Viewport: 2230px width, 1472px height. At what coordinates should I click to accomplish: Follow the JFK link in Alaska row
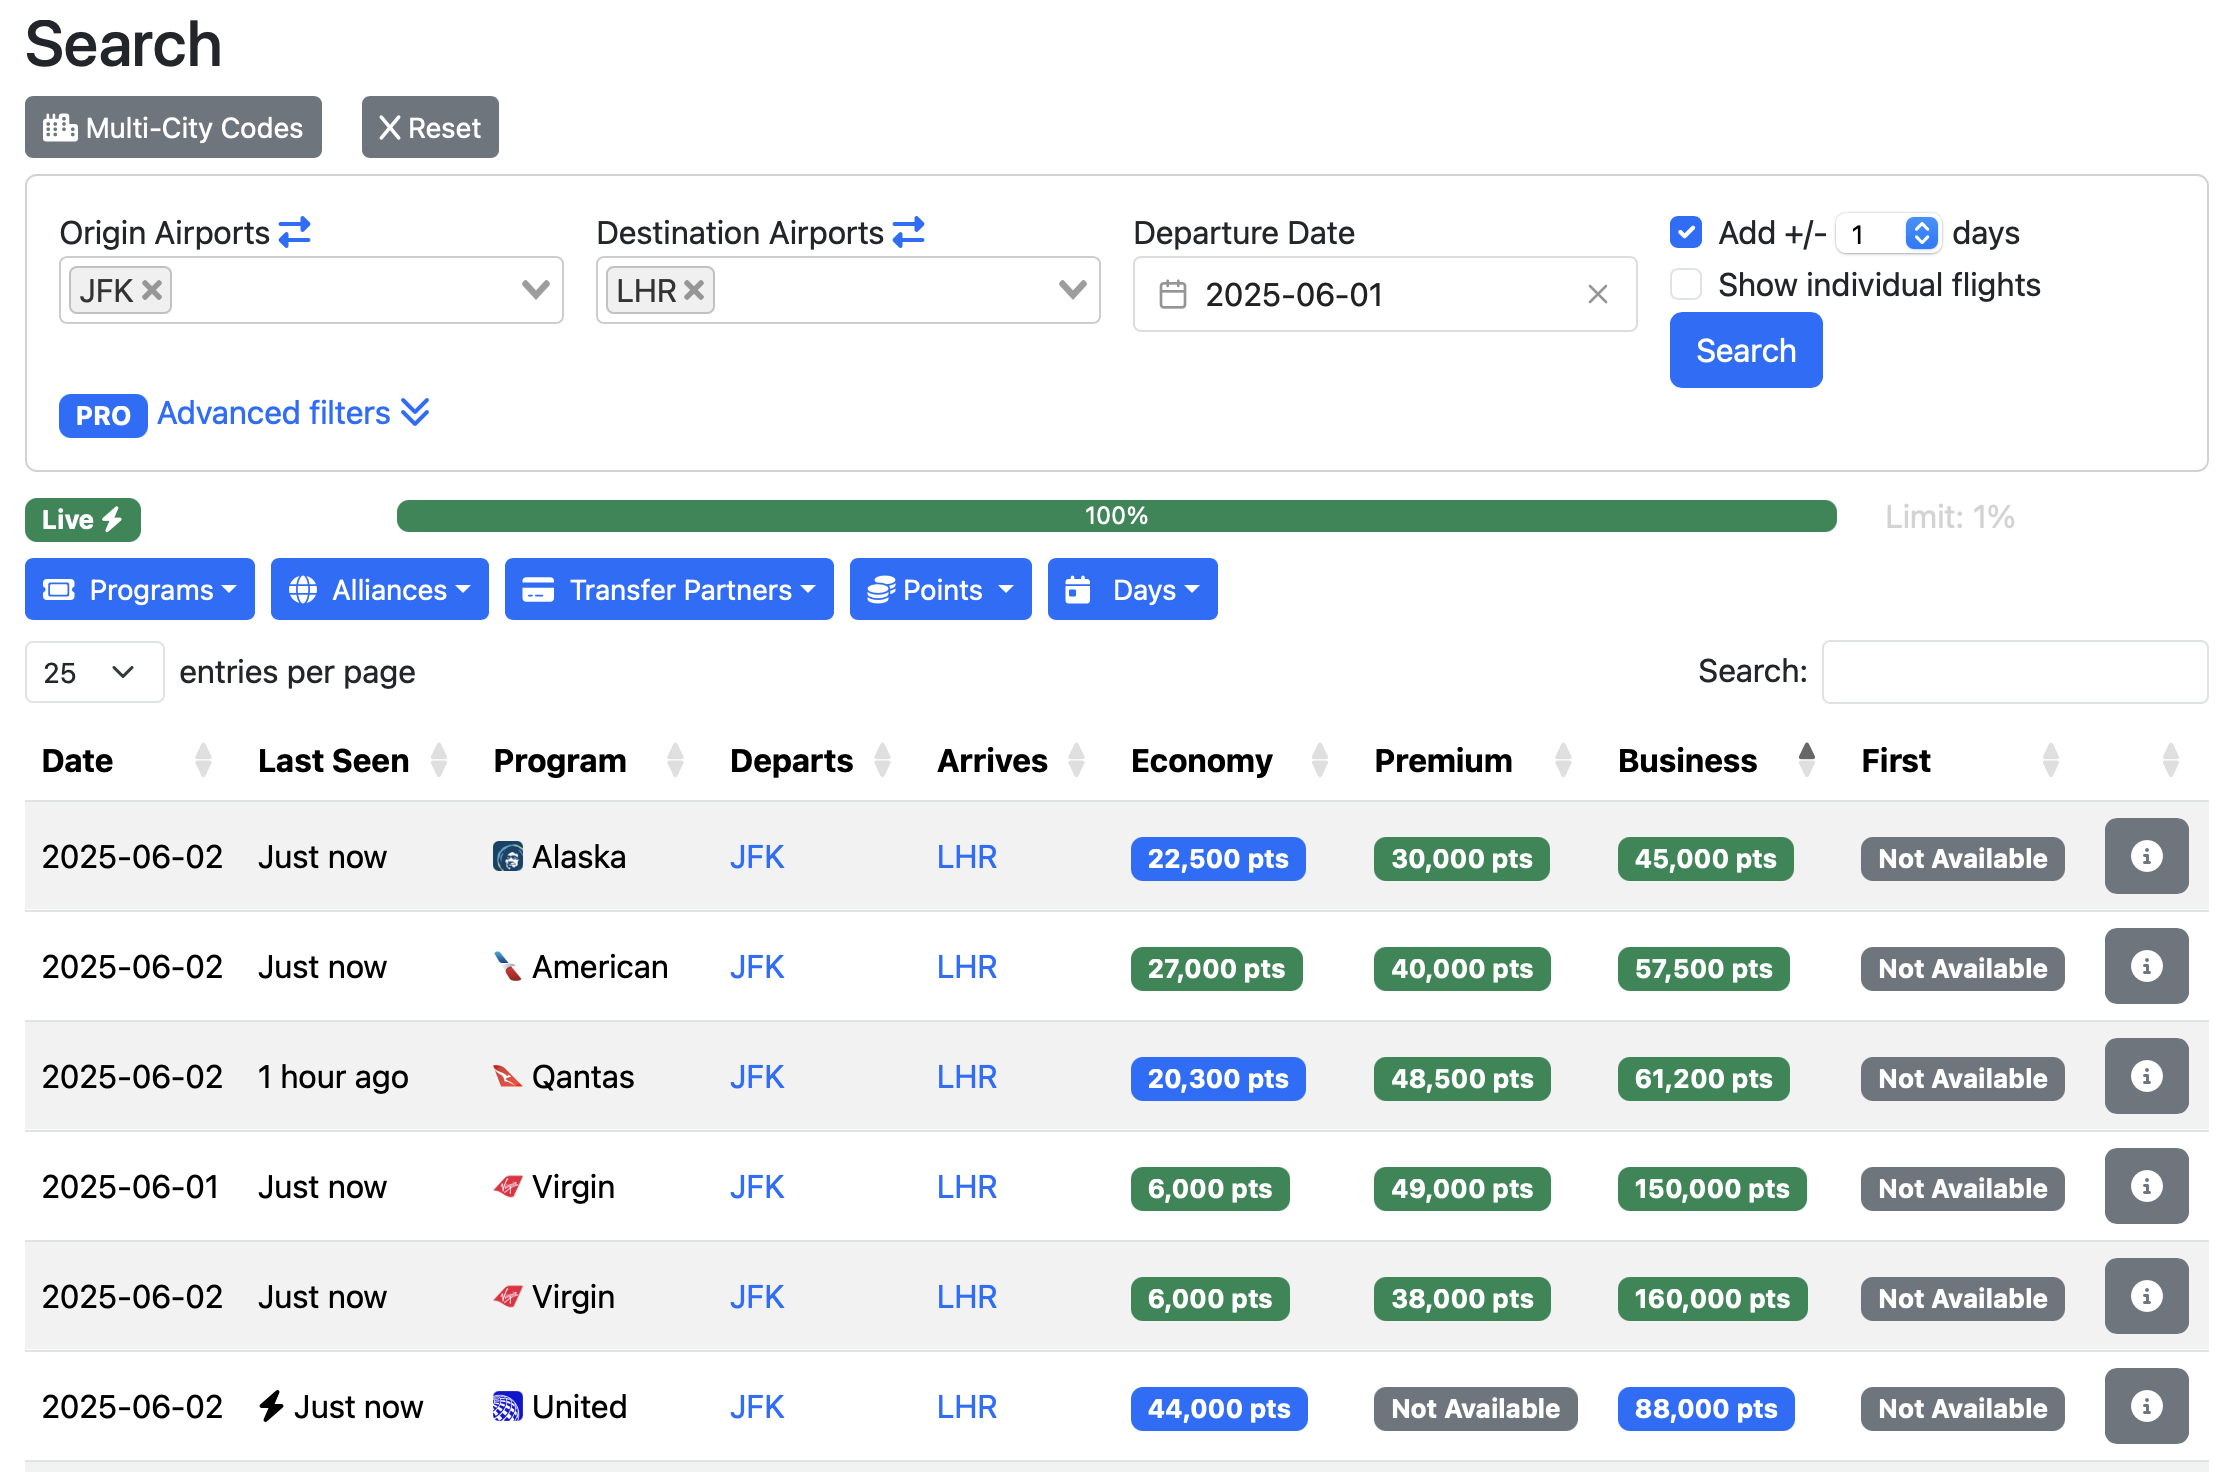756,857
